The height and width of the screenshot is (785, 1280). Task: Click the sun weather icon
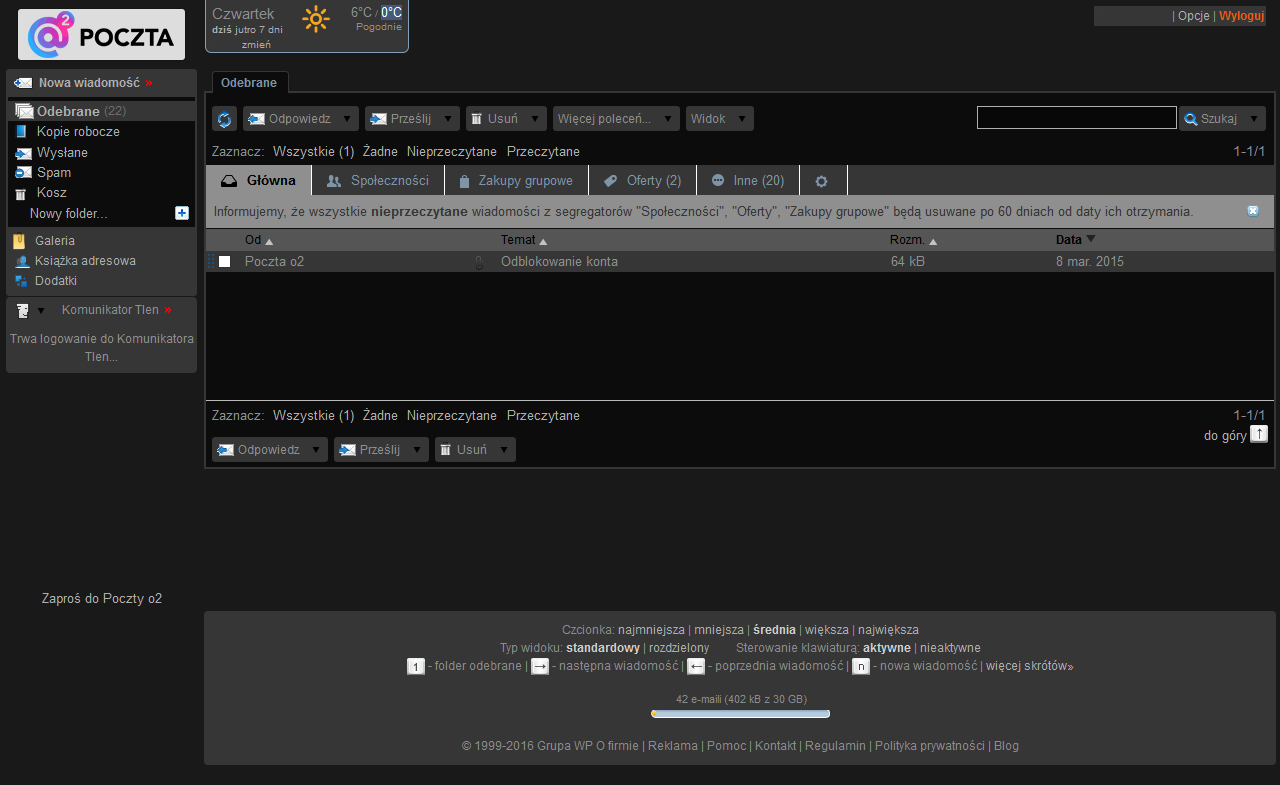[x=316, y=19]
